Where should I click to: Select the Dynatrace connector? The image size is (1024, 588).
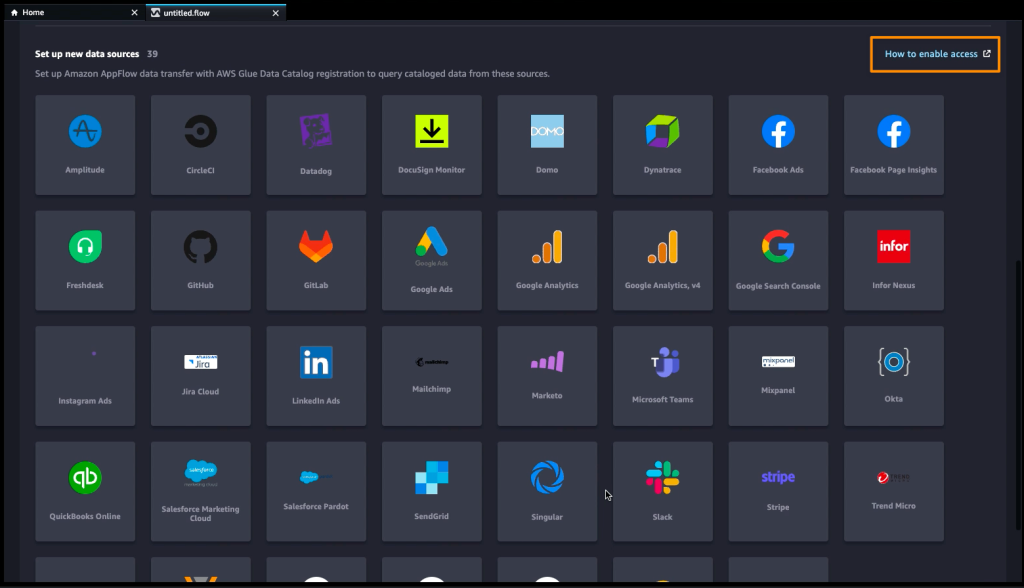point(663,145)
